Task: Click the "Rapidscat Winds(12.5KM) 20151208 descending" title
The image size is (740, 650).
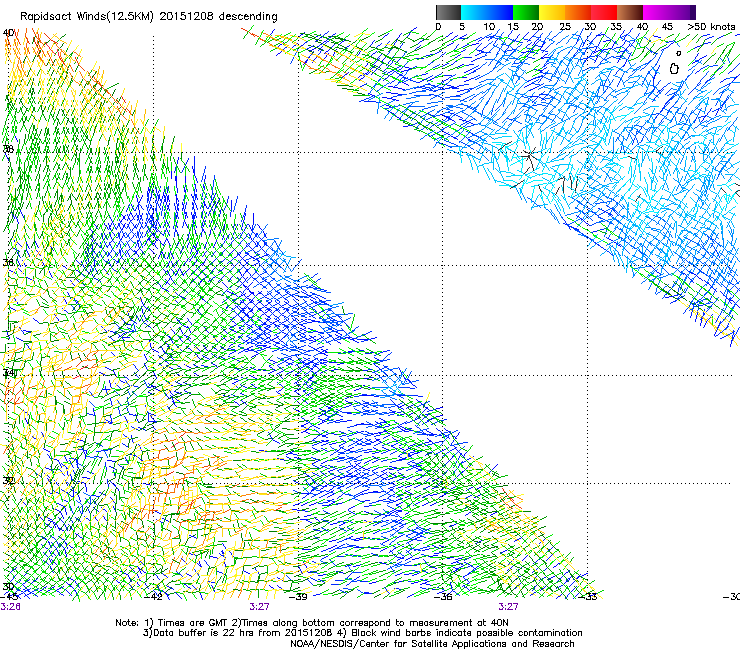Action: 149,17
